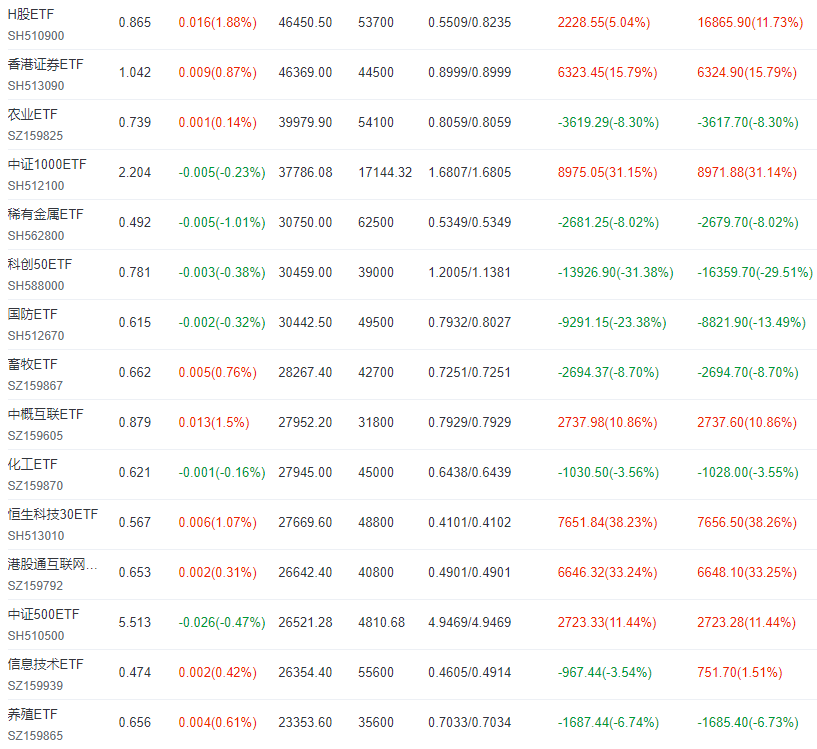This screenshot has width=817, height=749.
Task: Click loss -16359.70(-29.51%)
Action: click(756, 273)
